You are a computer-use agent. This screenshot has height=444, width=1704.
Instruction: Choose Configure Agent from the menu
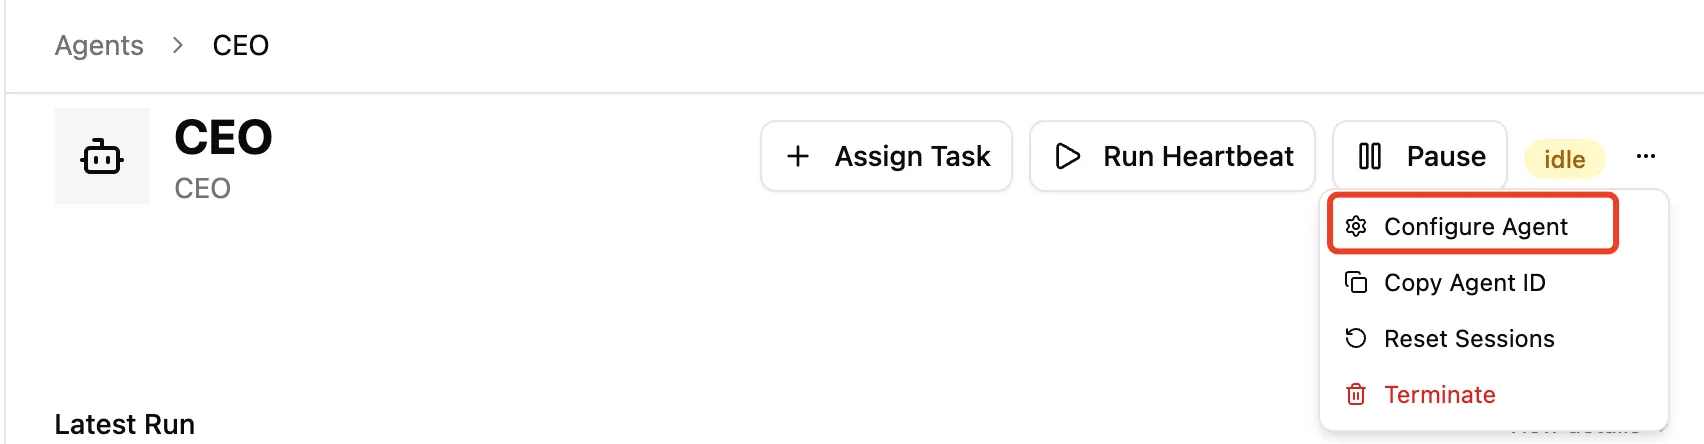[x=1475, y=227]
